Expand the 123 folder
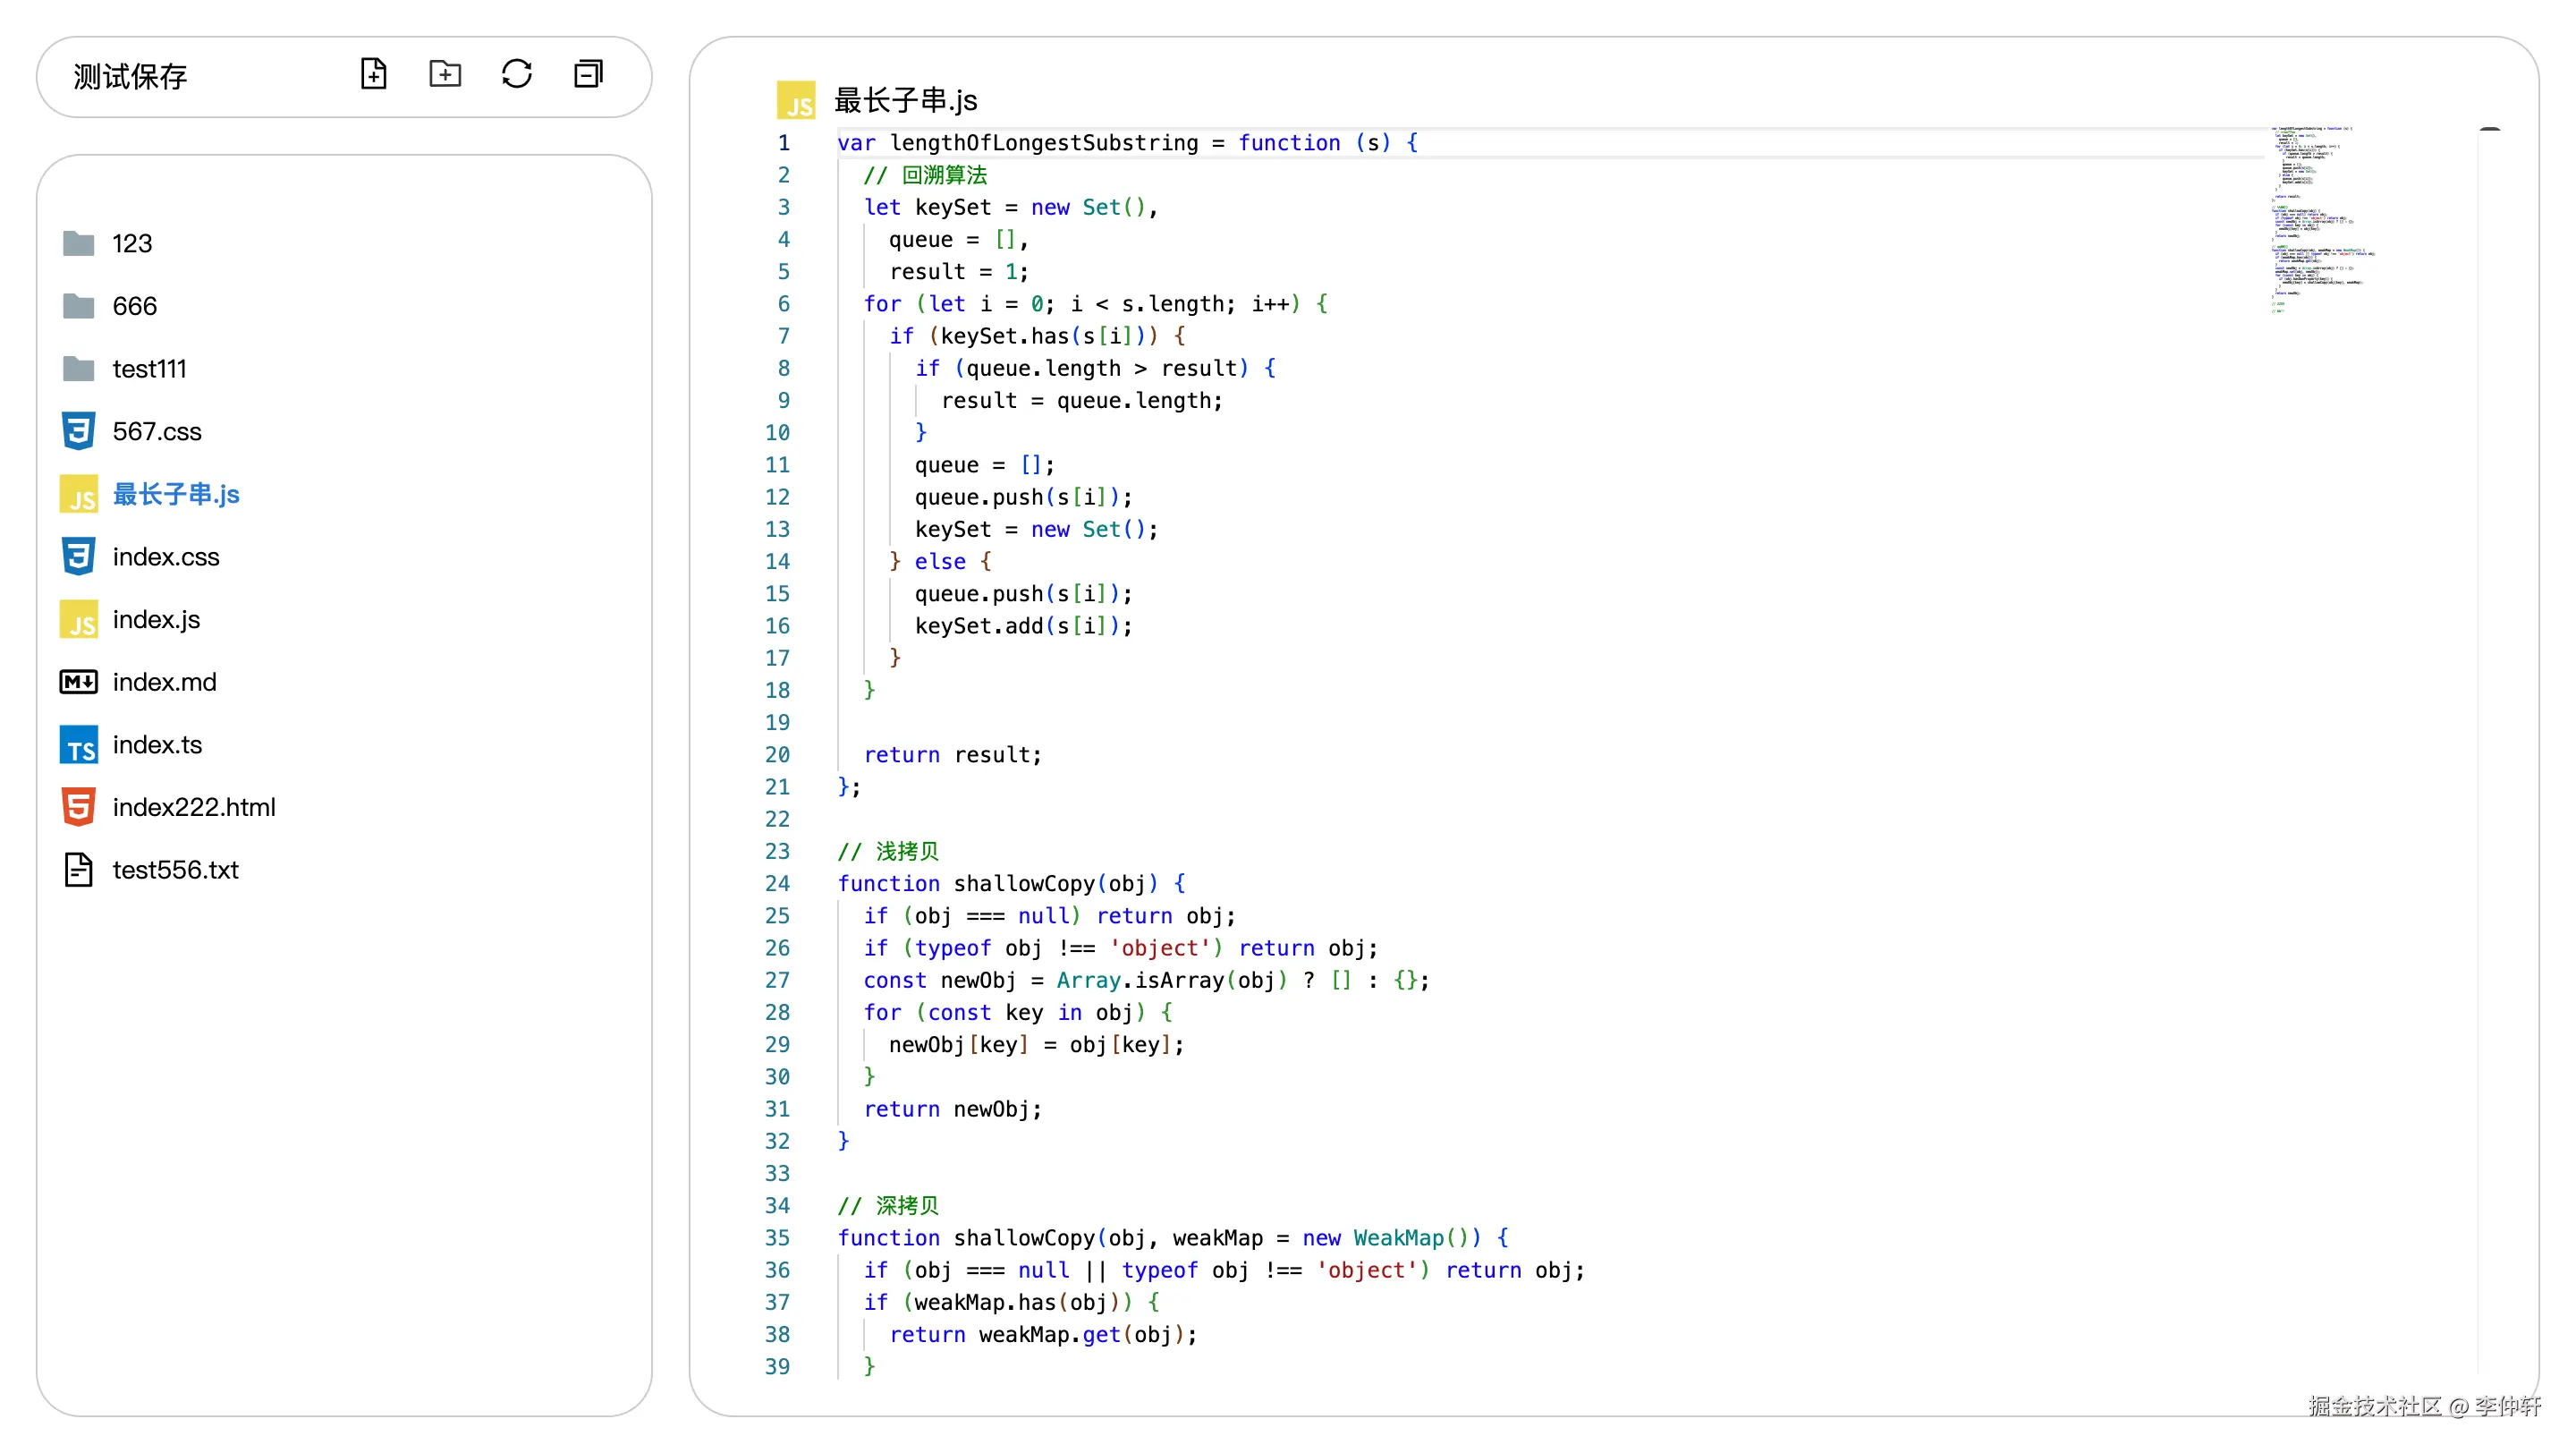The height and width of the screenshot is (1453, 2576). [132, 243]
